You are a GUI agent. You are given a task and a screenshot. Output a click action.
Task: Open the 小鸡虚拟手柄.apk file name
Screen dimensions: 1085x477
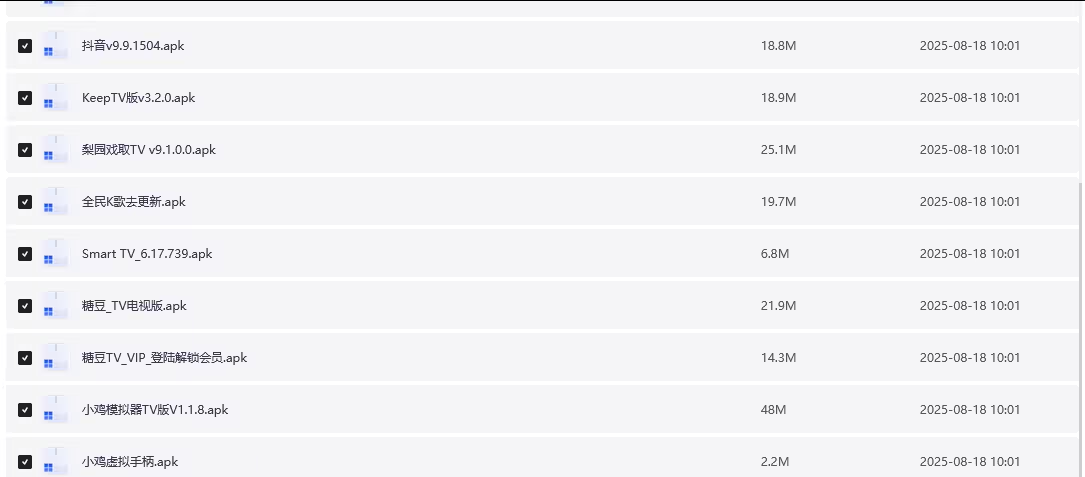(x=130, y=462)
